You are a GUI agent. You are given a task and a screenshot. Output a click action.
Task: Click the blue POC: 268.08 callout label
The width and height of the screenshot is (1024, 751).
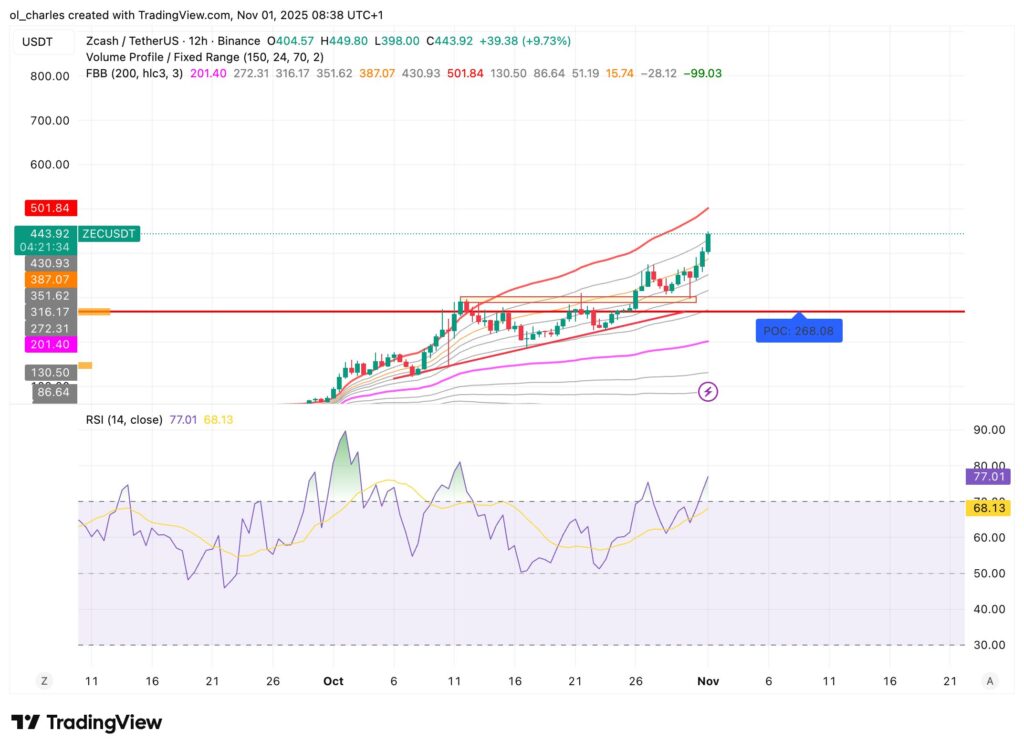[799, 330]
